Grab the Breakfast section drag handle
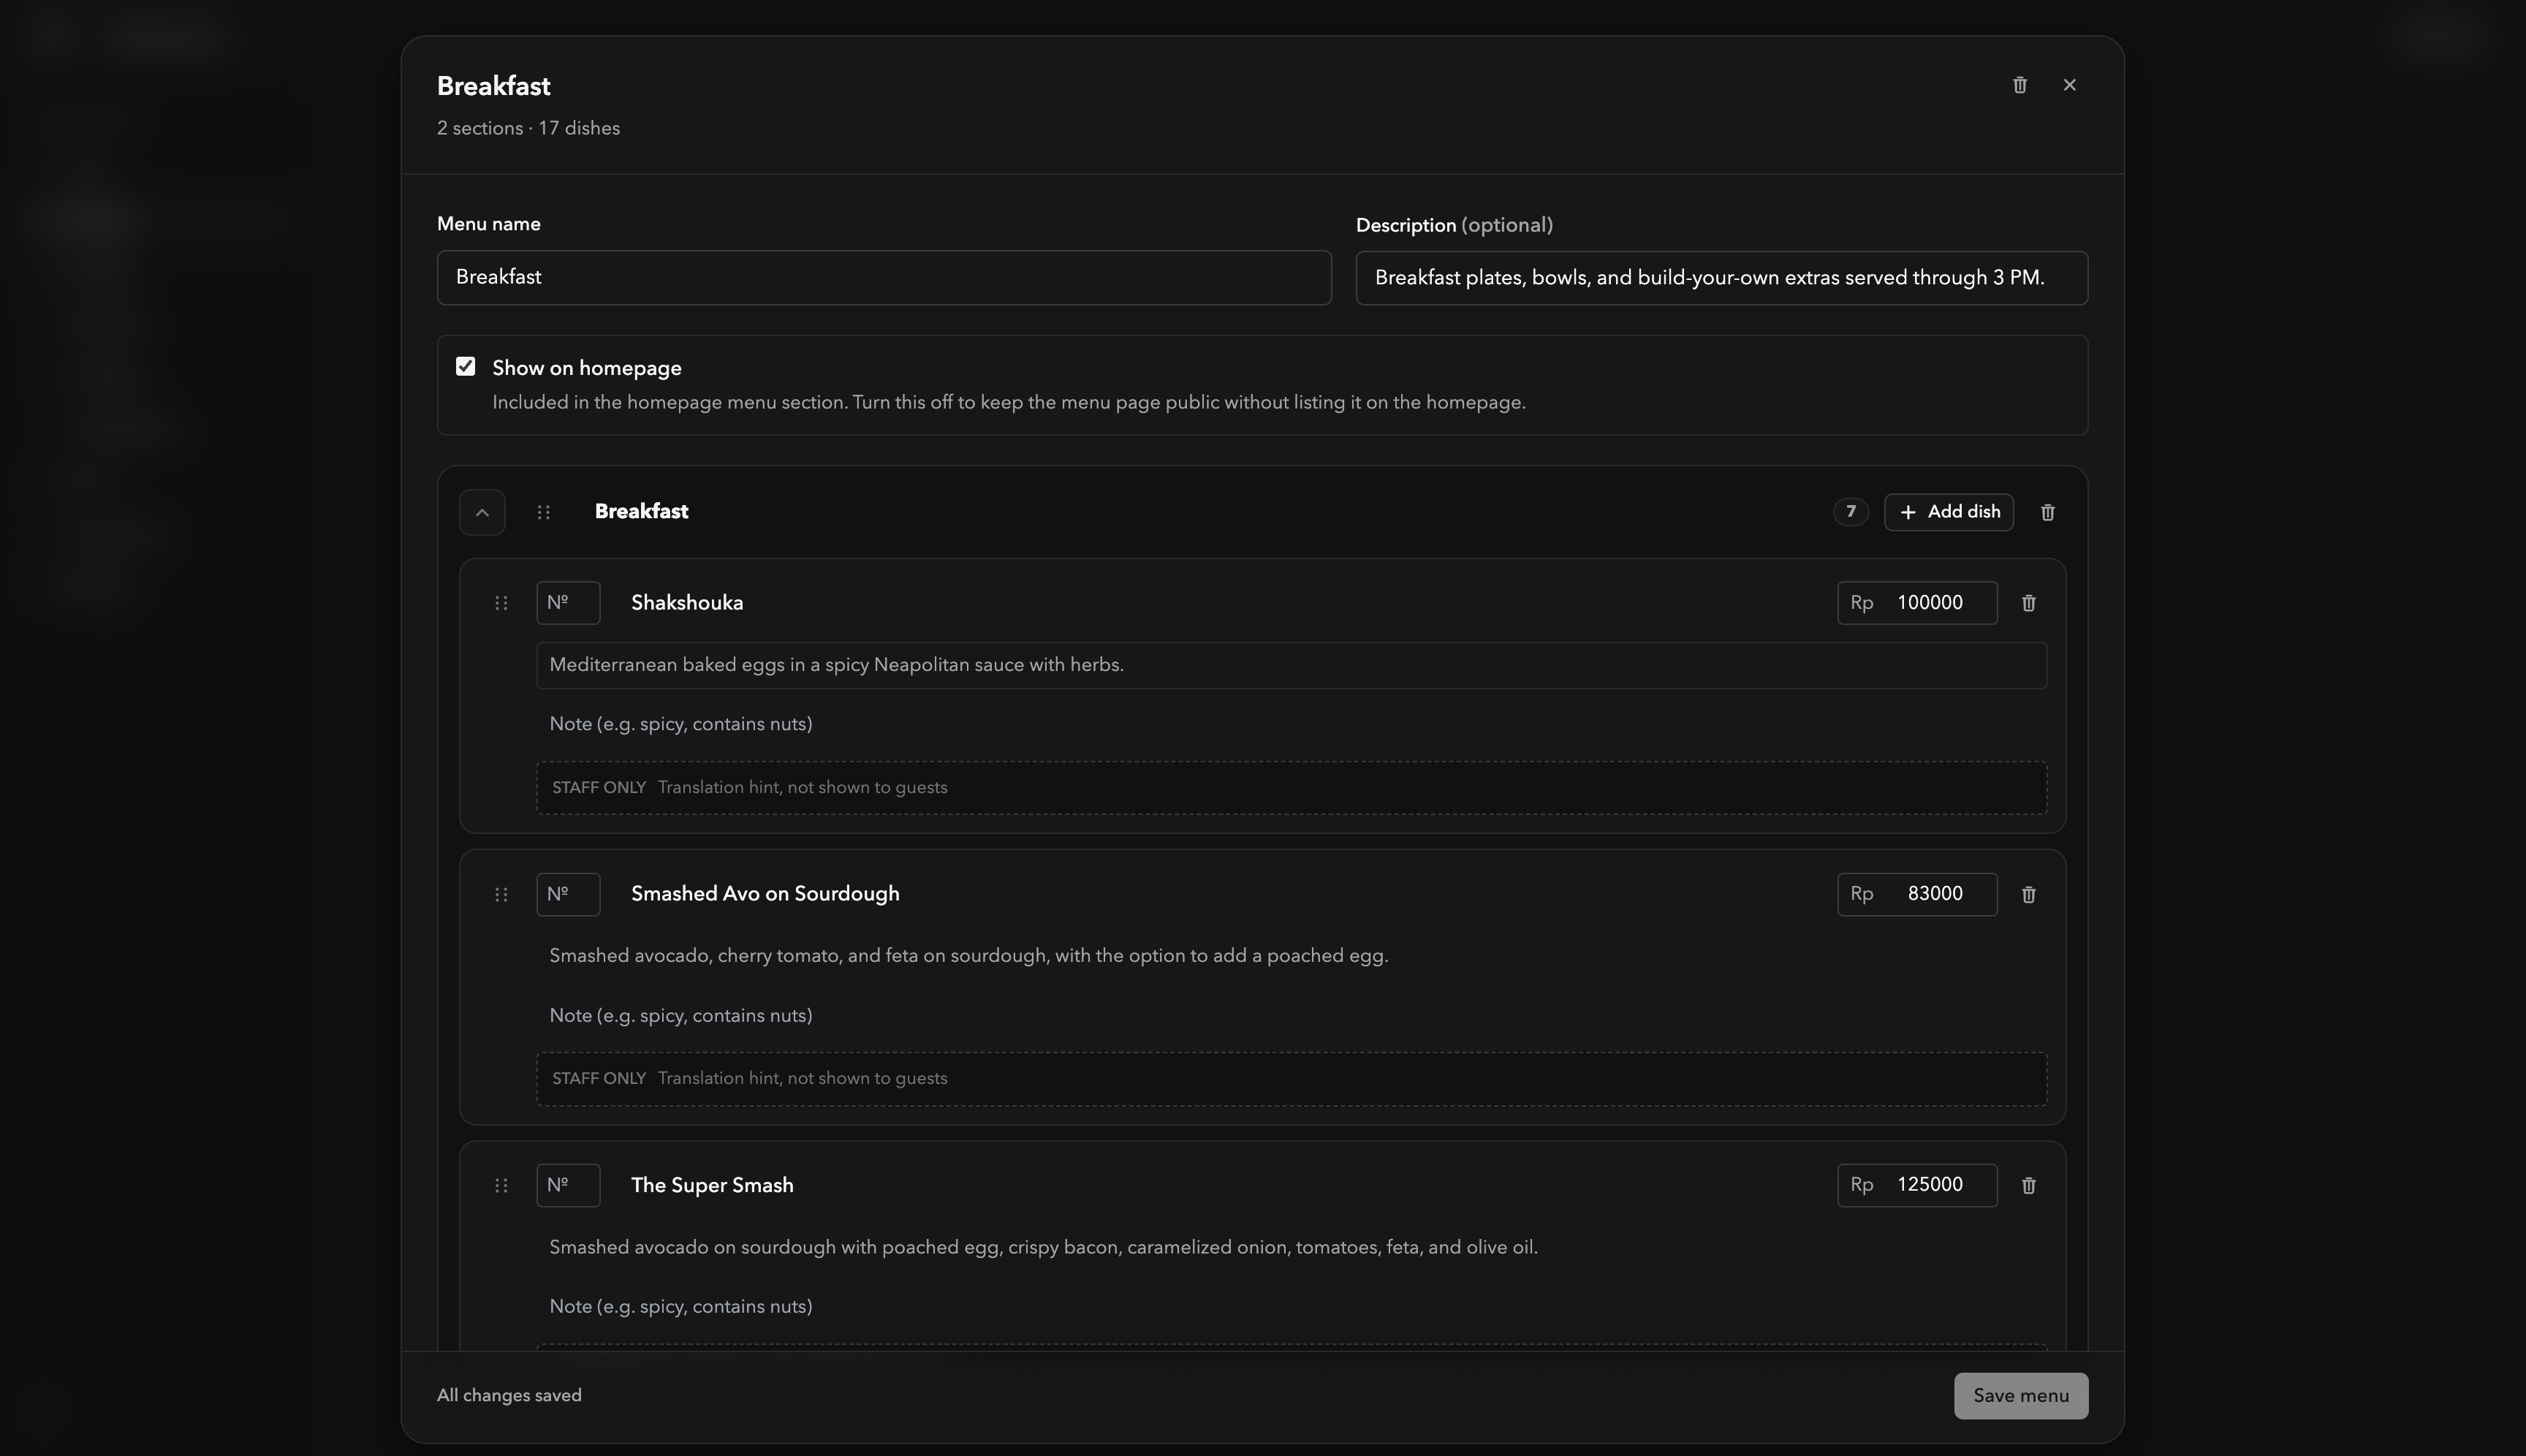Viewport: 2526px width, 1456px height. (543, 512)
